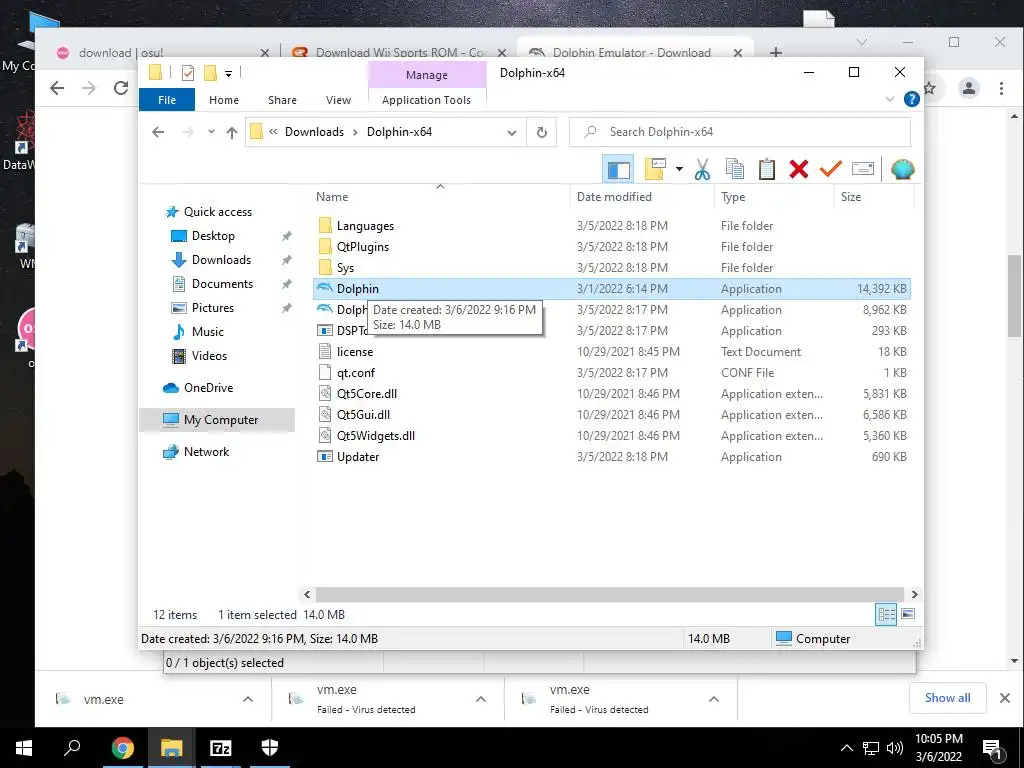Open the Share ribbon tab

pos(282,100)
